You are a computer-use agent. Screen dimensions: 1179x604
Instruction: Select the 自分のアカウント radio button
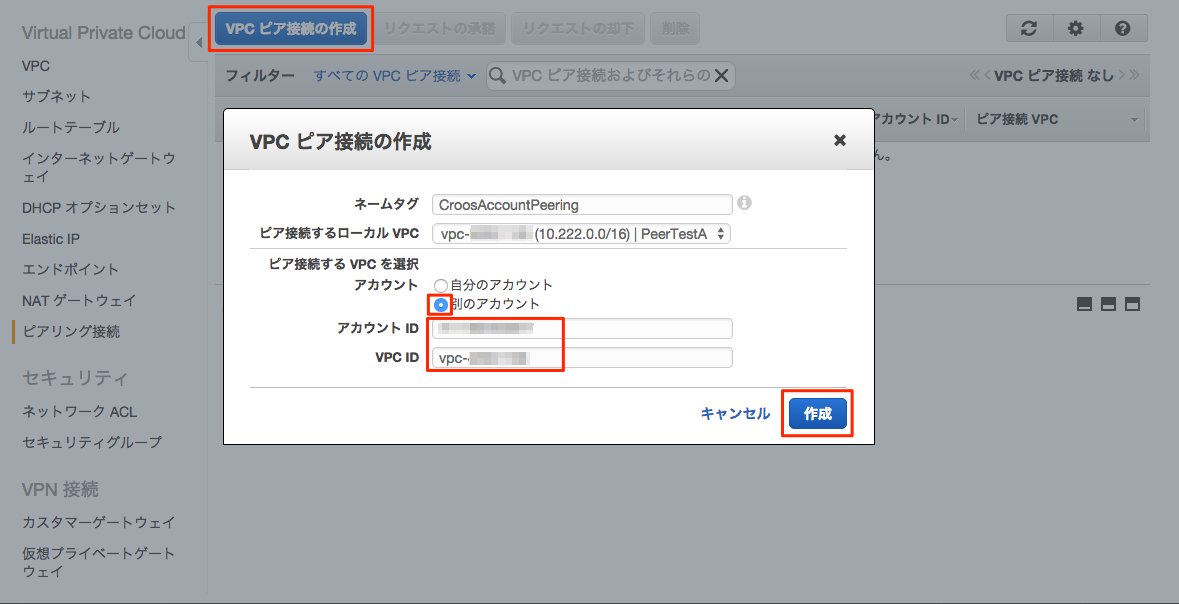point(441,285)
